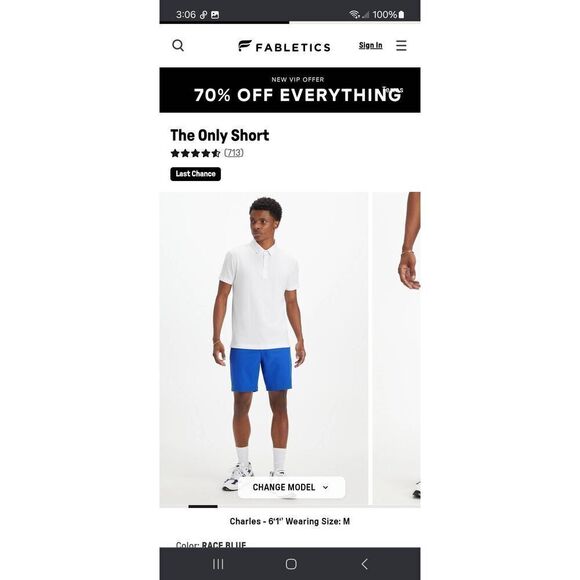Open the search magnifier icon

pyautogui.click(x=178, y=45)
